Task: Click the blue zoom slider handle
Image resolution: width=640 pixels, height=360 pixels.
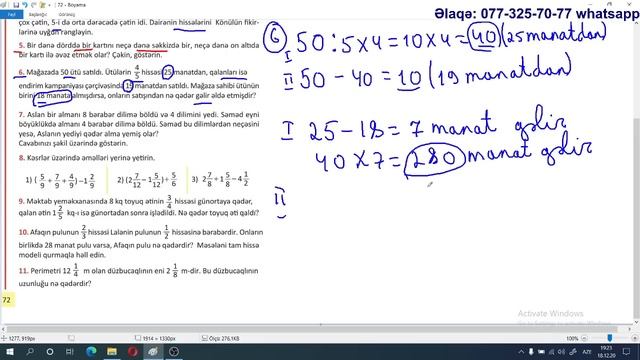Action: click(x=610, y=338)
